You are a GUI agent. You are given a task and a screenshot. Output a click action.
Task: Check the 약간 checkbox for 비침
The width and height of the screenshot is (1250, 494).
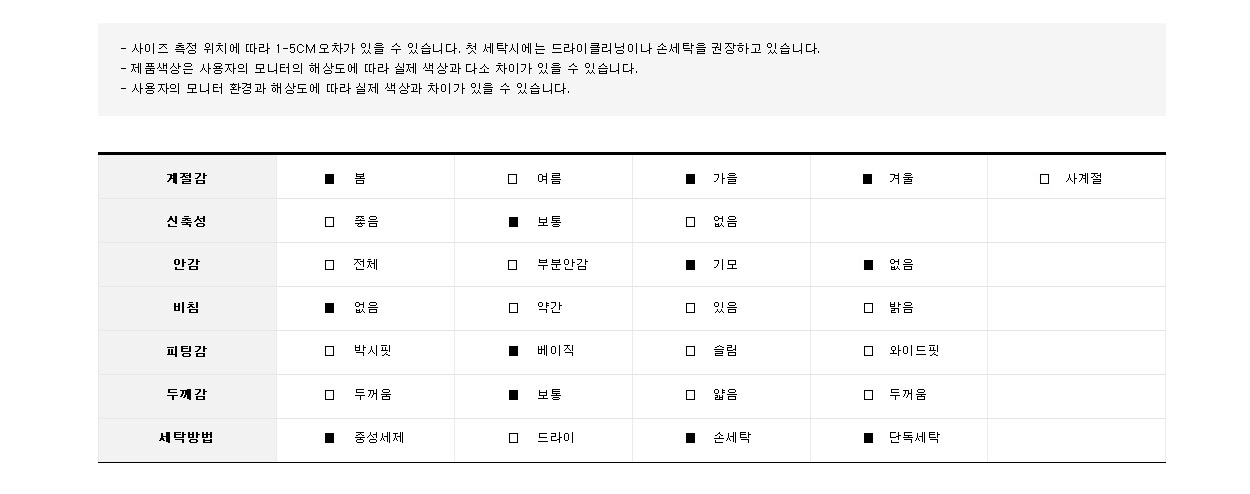point(513,308)
